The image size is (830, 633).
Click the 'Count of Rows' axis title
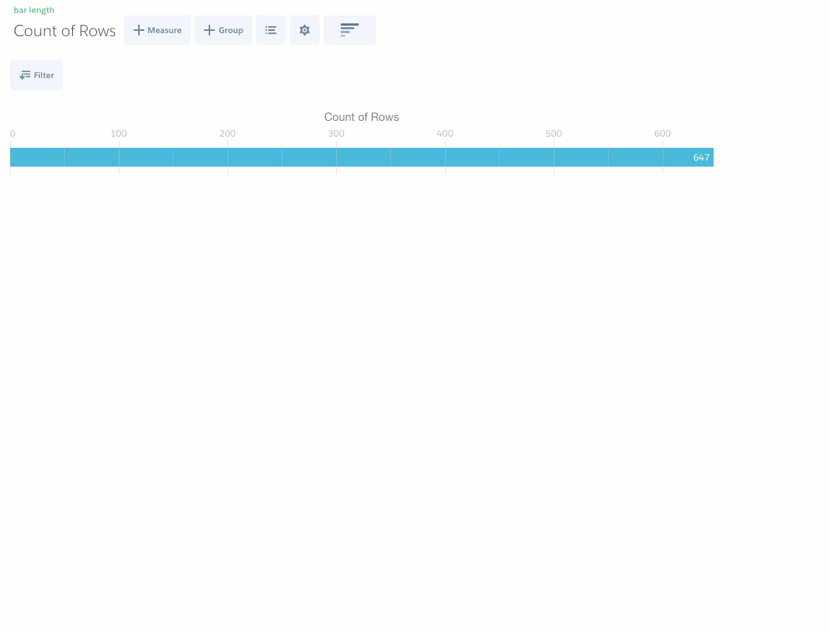(x=361, y=117)
